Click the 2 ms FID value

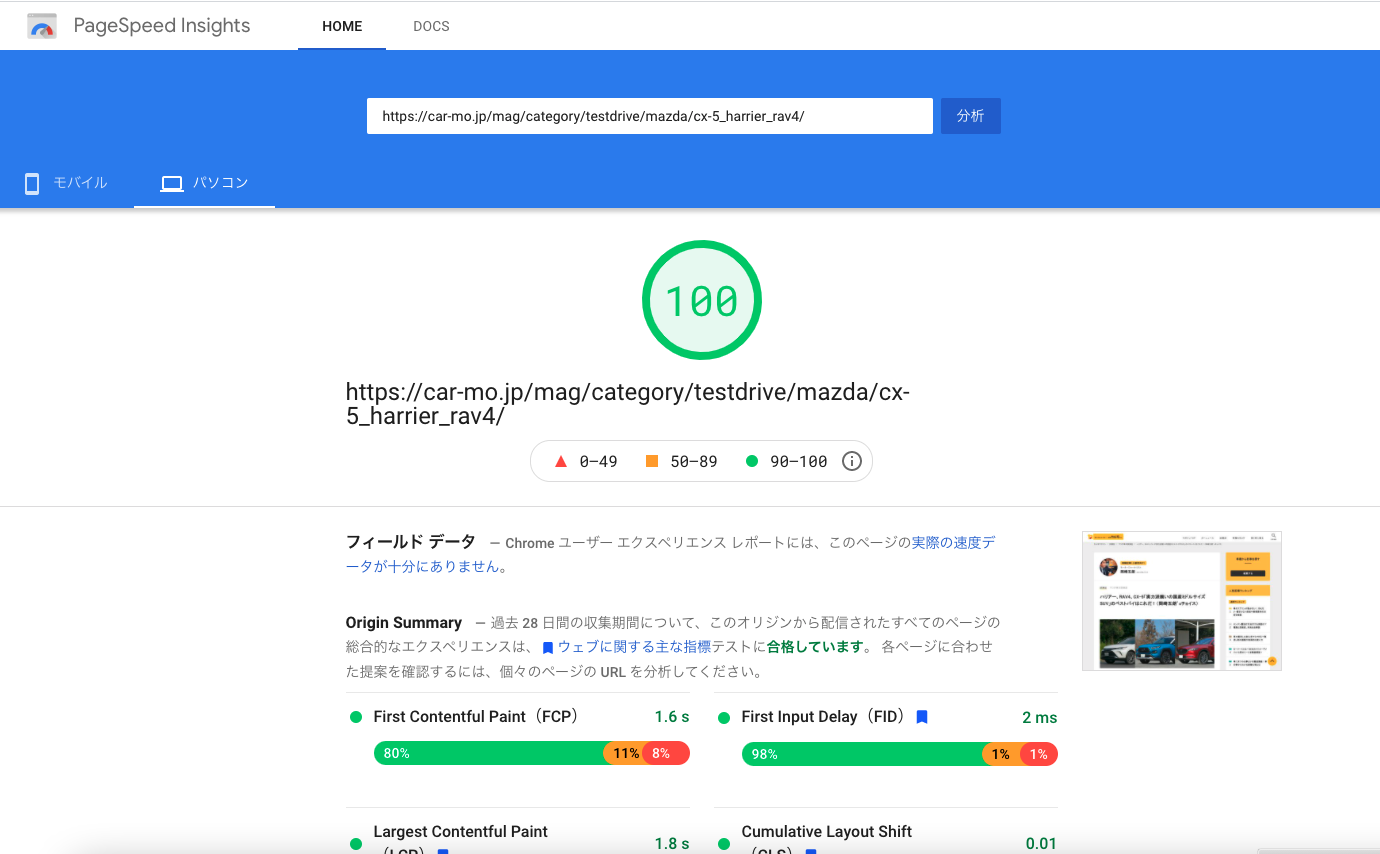click(x=1040, y=718)
